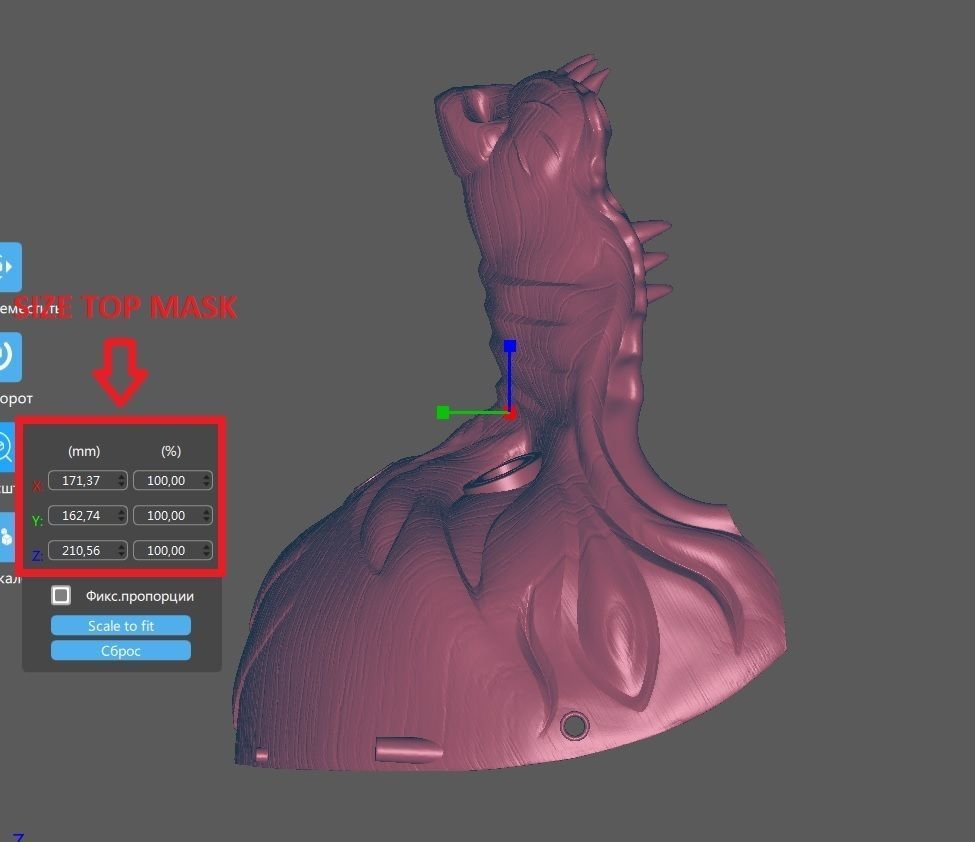Select the Rotate tool icon in left sidebar

click(x=10, y=357)
